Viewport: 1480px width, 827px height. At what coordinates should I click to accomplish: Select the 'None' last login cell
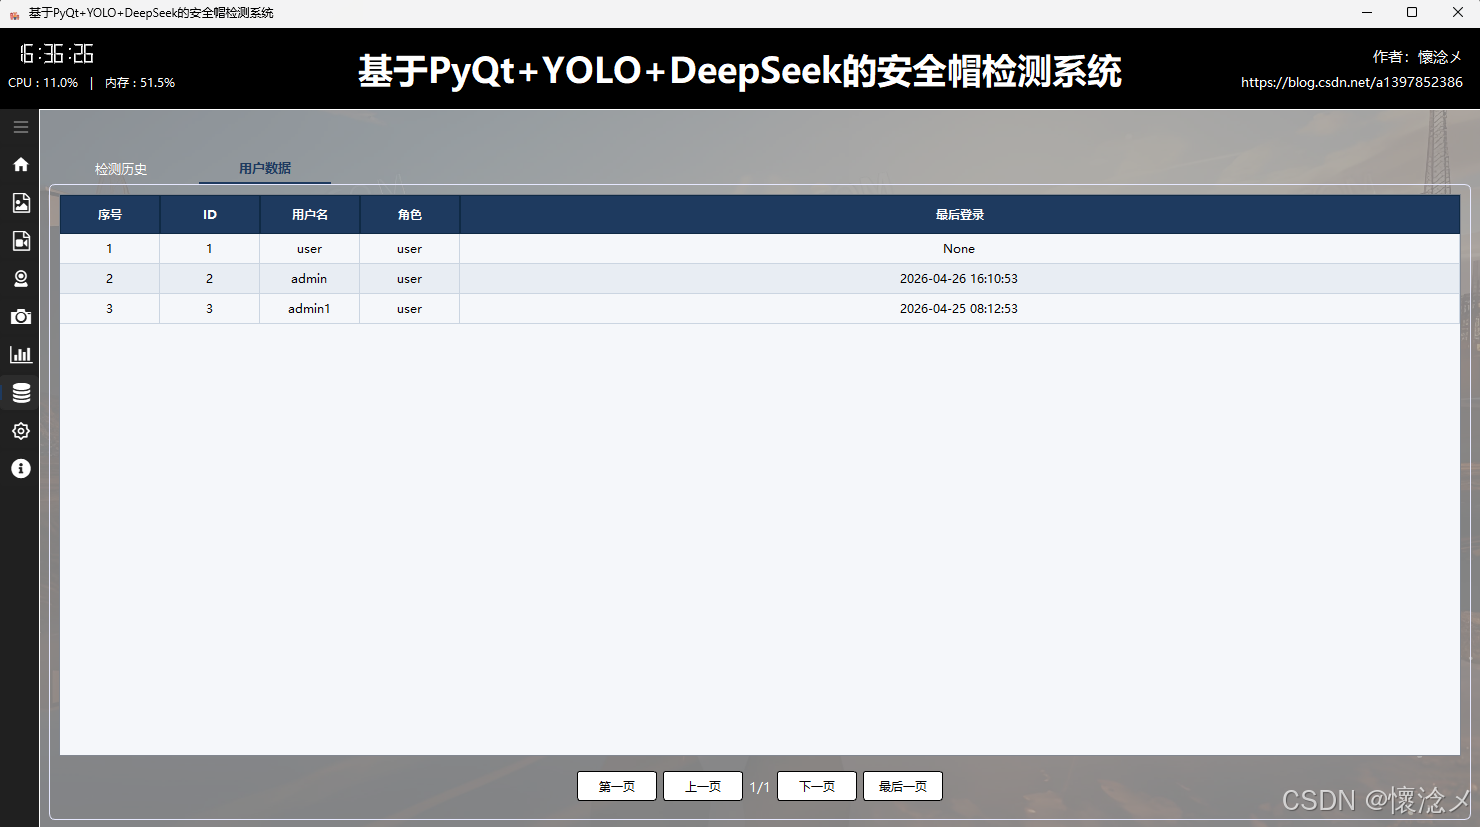tap(960, 249)
